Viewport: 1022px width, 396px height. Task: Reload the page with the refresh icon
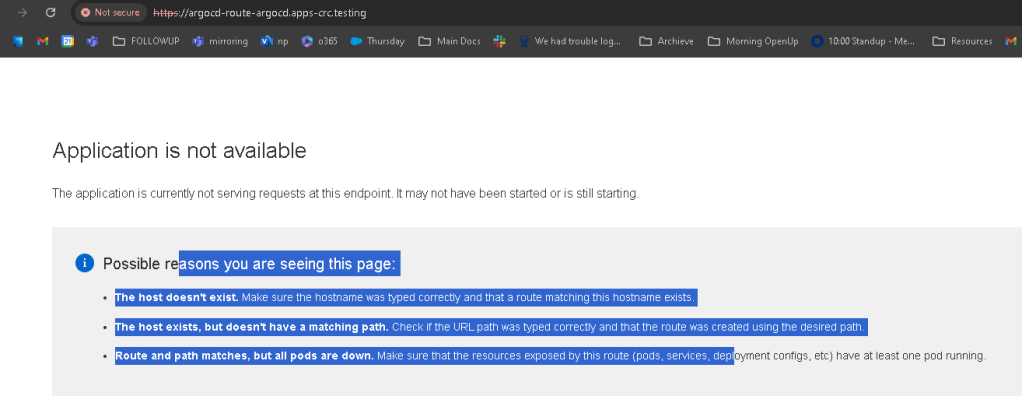click(x=50, y=12)
